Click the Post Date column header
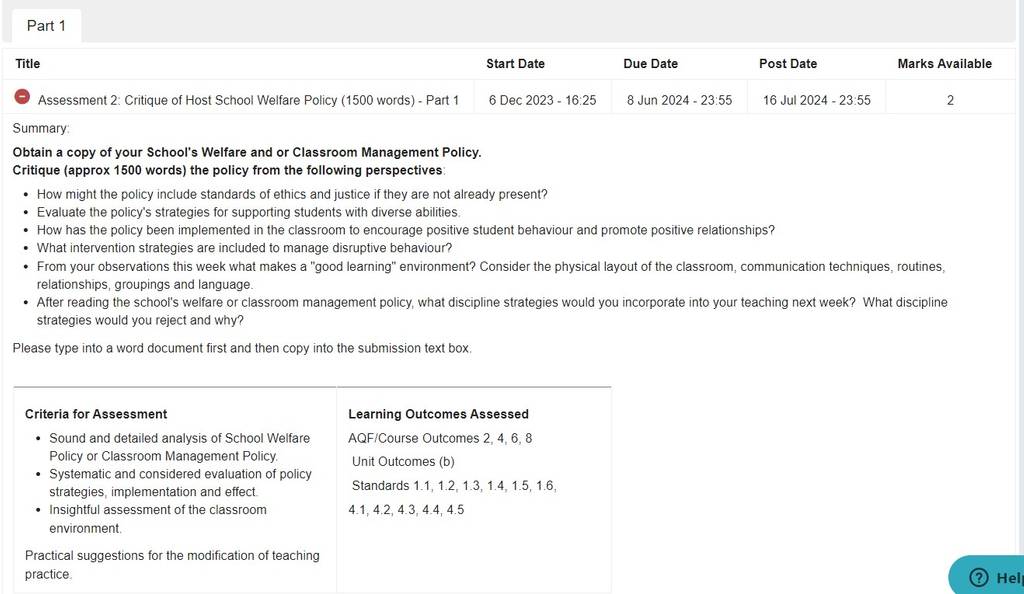This screenshot has height=594, width=1024. tap(788, 64)
